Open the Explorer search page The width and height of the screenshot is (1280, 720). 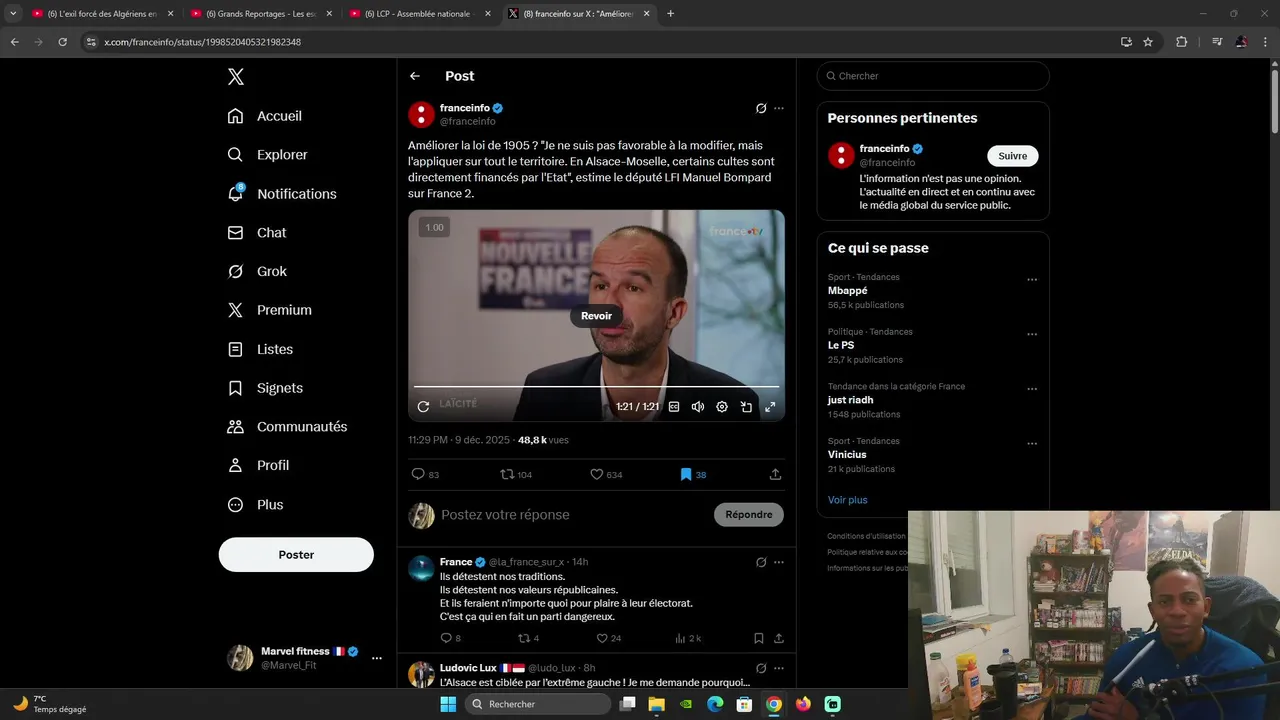tap(268, 155)
